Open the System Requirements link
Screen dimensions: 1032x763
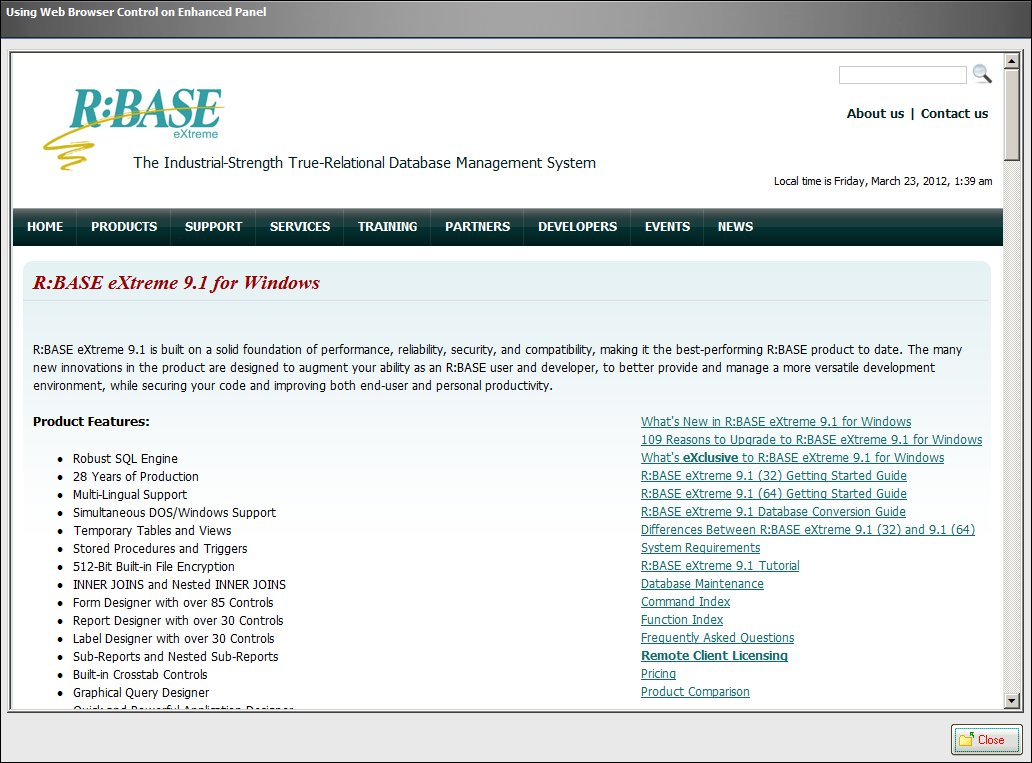click(x=700, y=548)
